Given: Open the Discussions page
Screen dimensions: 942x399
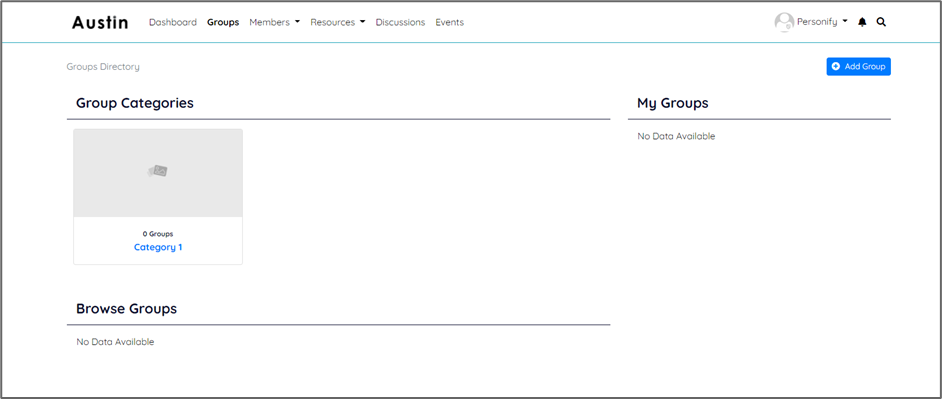Looking at the screenshot, I should pos(400,22).
